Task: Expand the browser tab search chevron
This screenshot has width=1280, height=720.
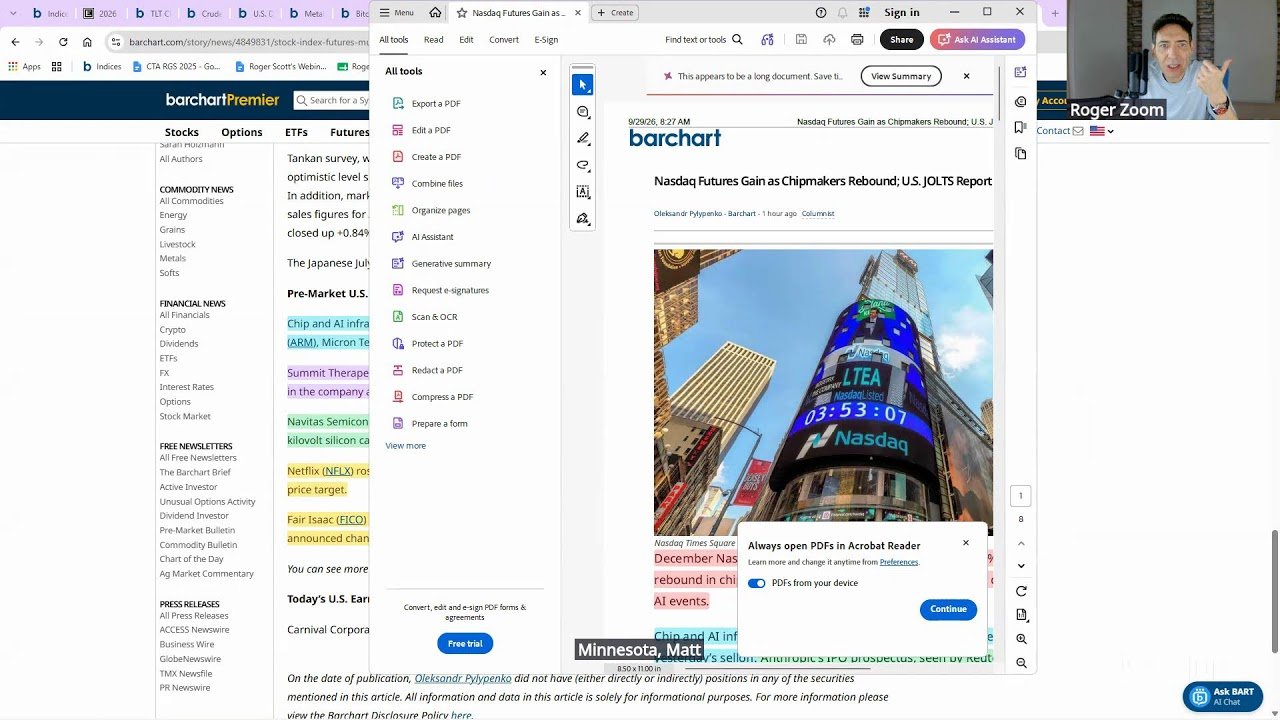Action: [x=13, y=13]
